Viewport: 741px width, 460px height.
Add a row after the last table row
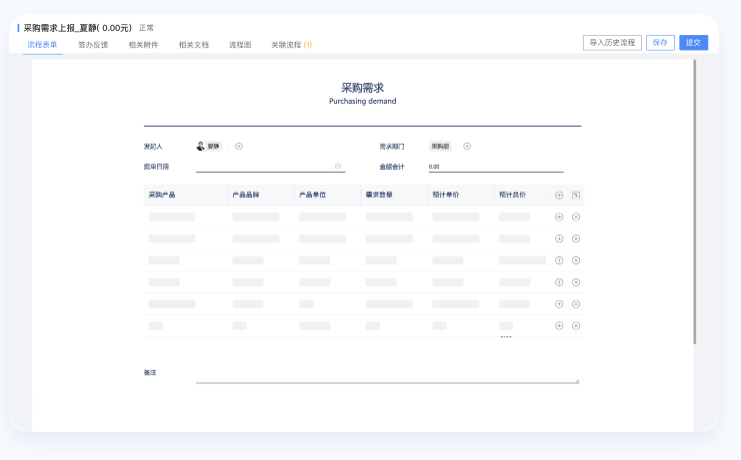tap(559, 325)
